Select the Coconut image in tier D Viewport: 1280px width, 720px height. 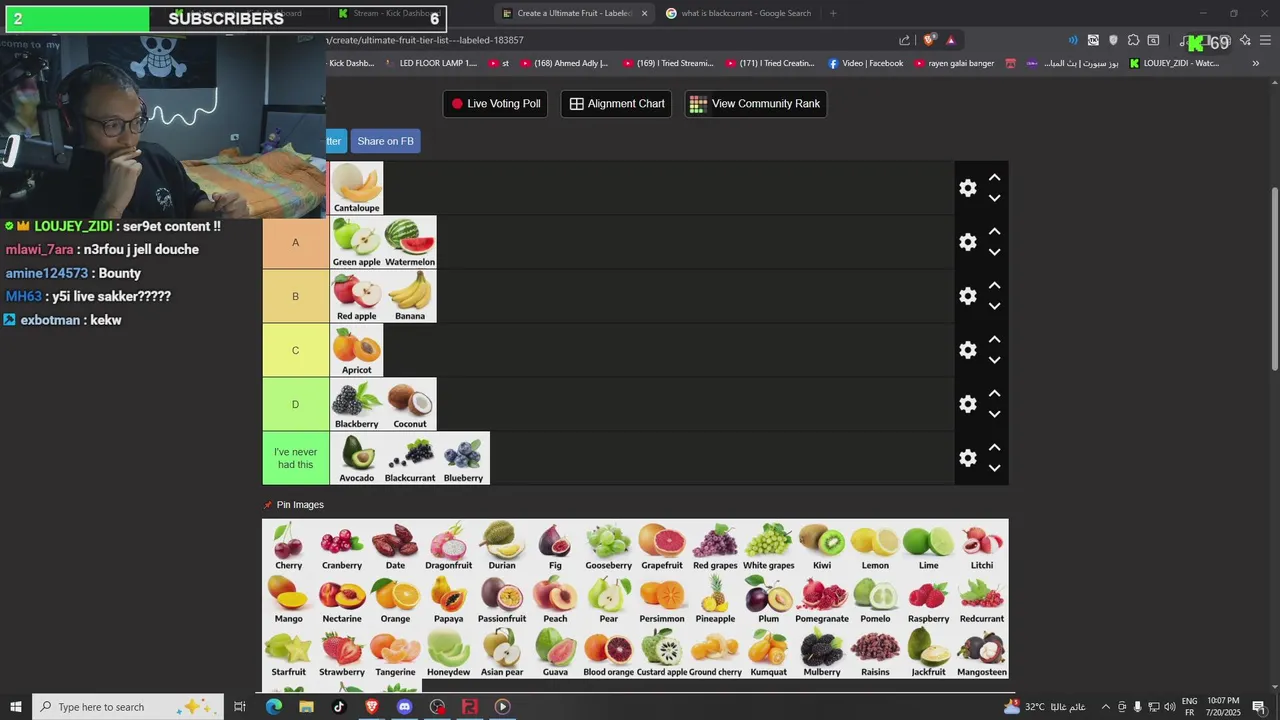[x=410, y=404]
